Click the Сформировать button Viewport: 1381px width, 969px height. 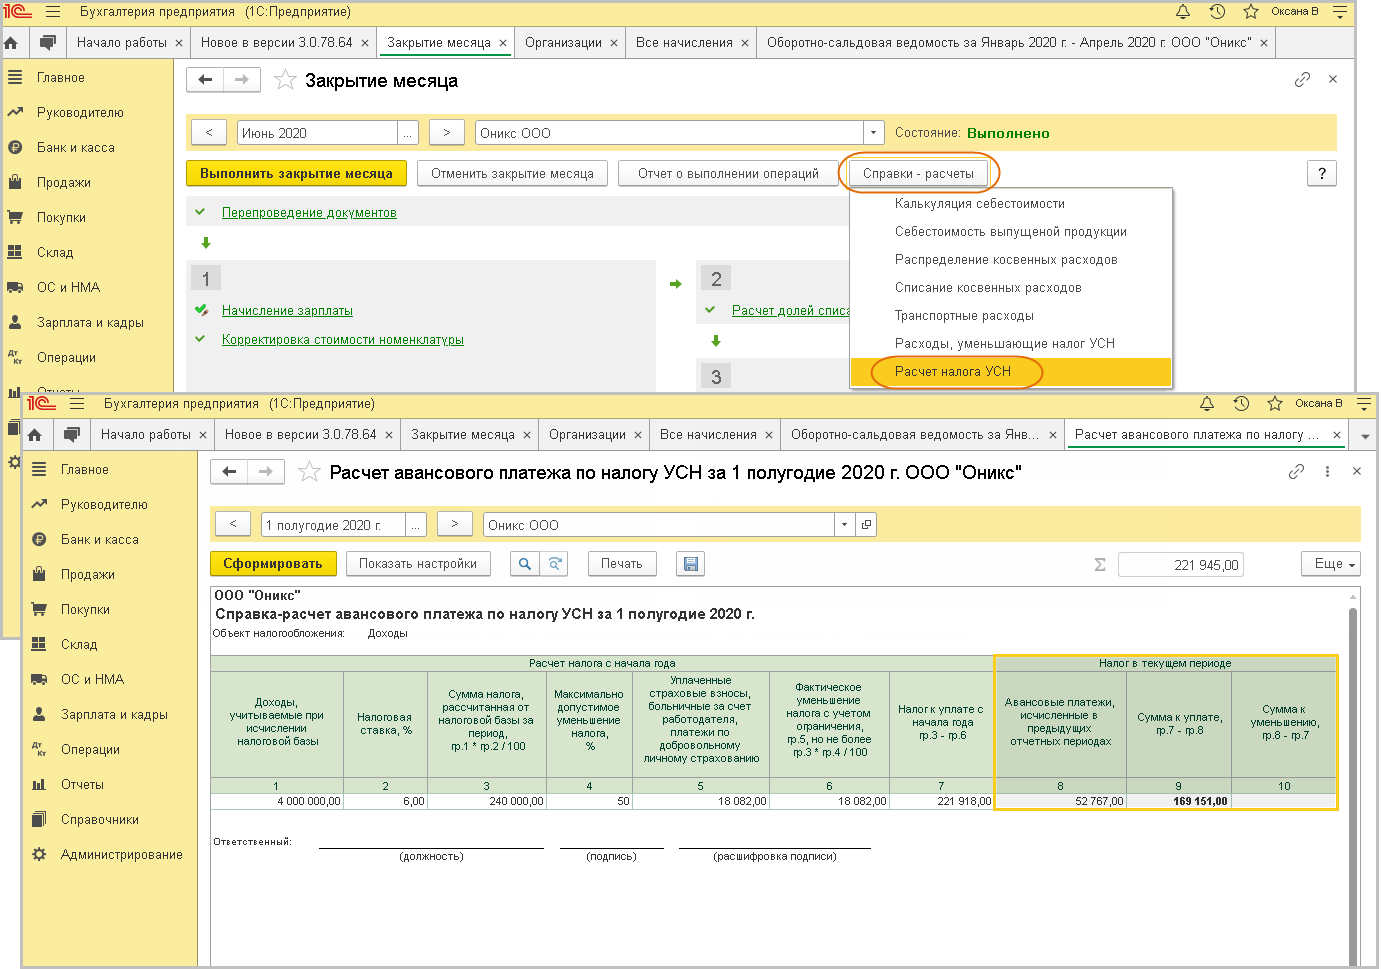pos(273,564)
